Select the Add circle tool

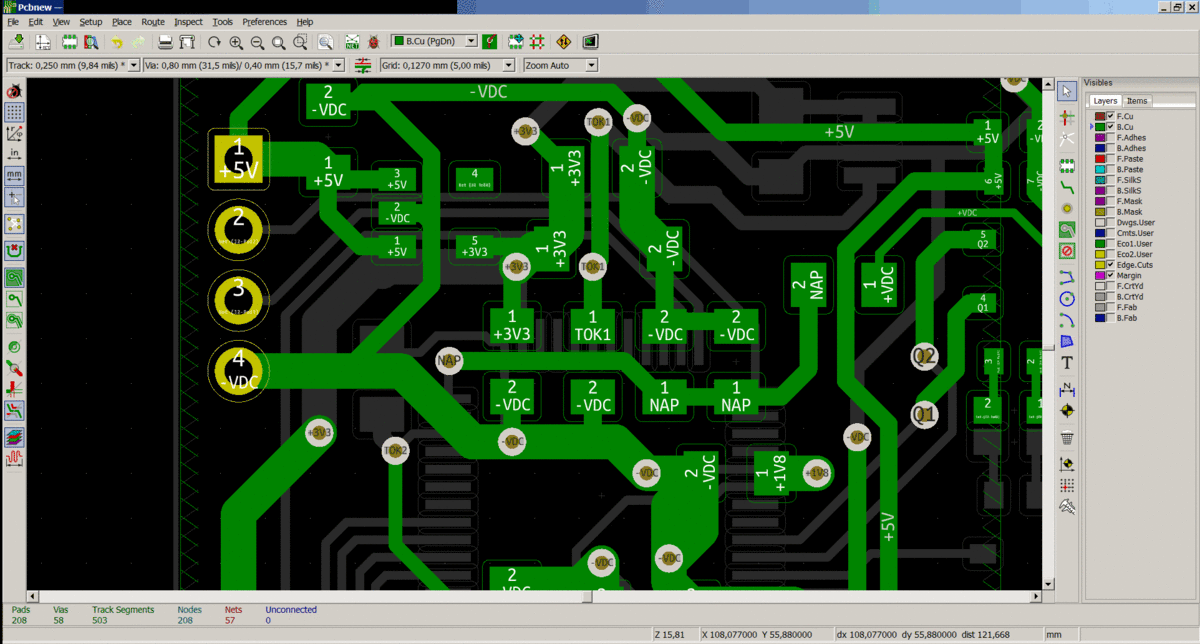click(1067, 299)
